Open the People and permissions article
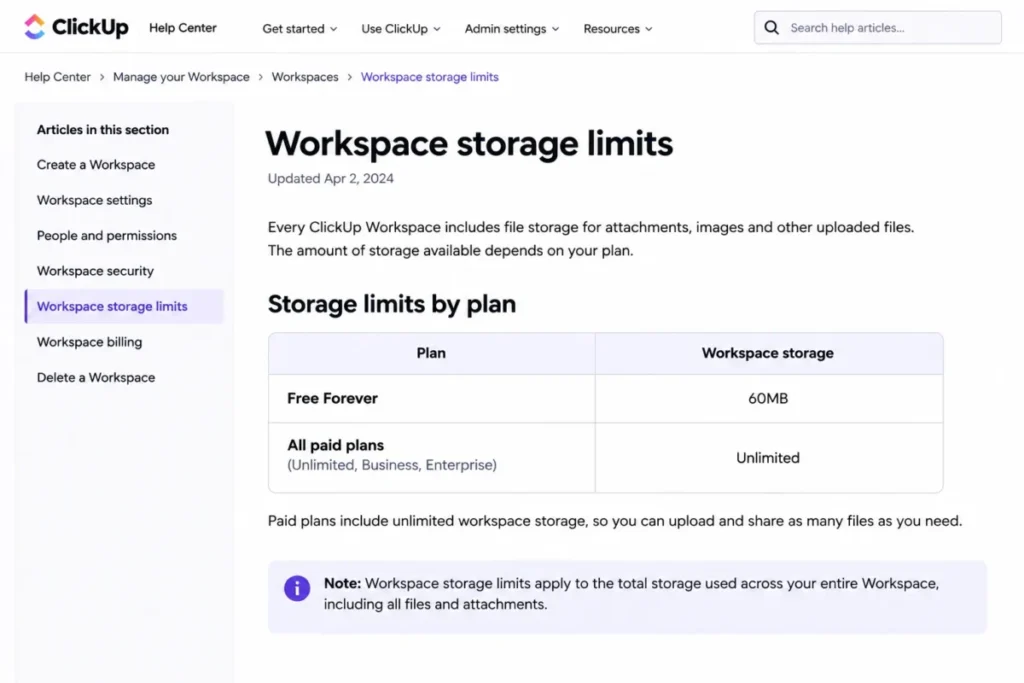 [106, 235]
